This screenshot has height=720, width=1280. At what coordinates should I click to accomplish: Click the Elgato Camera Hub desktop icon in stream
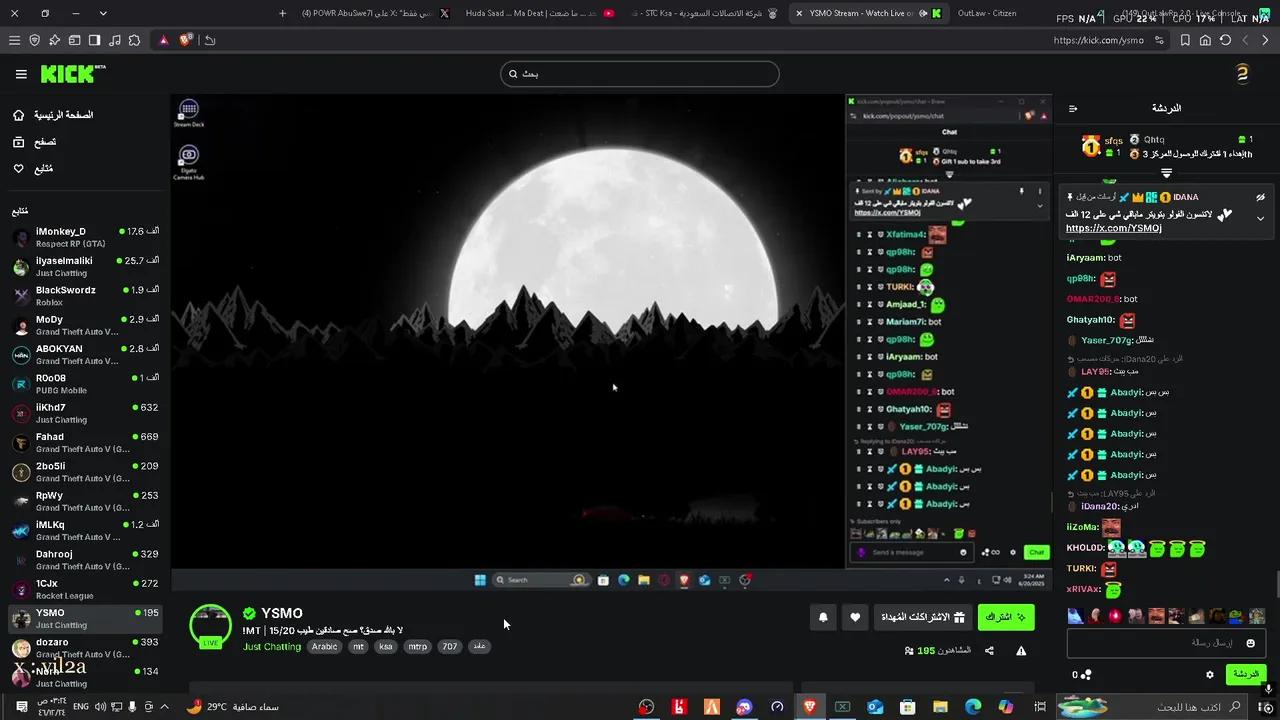[188, 162]
